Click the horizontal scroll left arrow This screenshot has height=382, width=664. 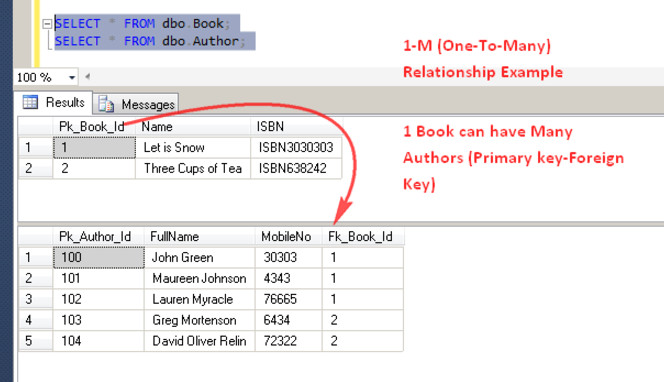click(x=88, y=77)
